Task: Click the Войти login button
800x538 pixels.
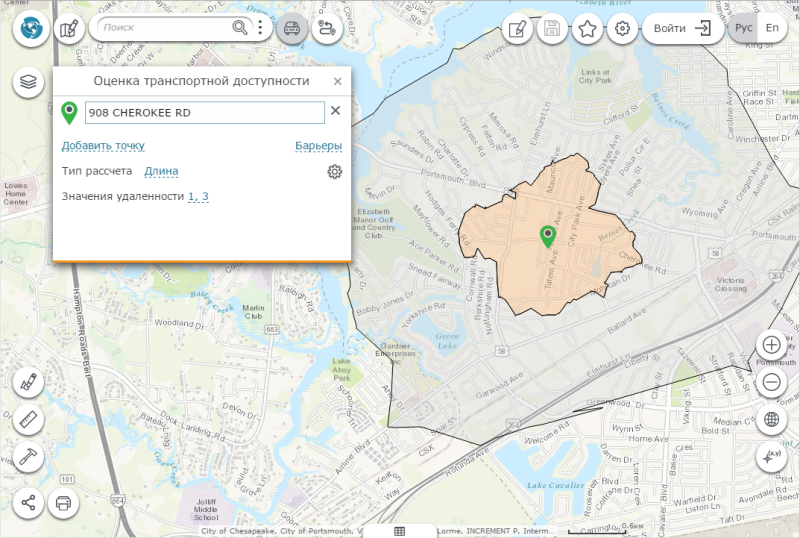Action: click(682, 28)
